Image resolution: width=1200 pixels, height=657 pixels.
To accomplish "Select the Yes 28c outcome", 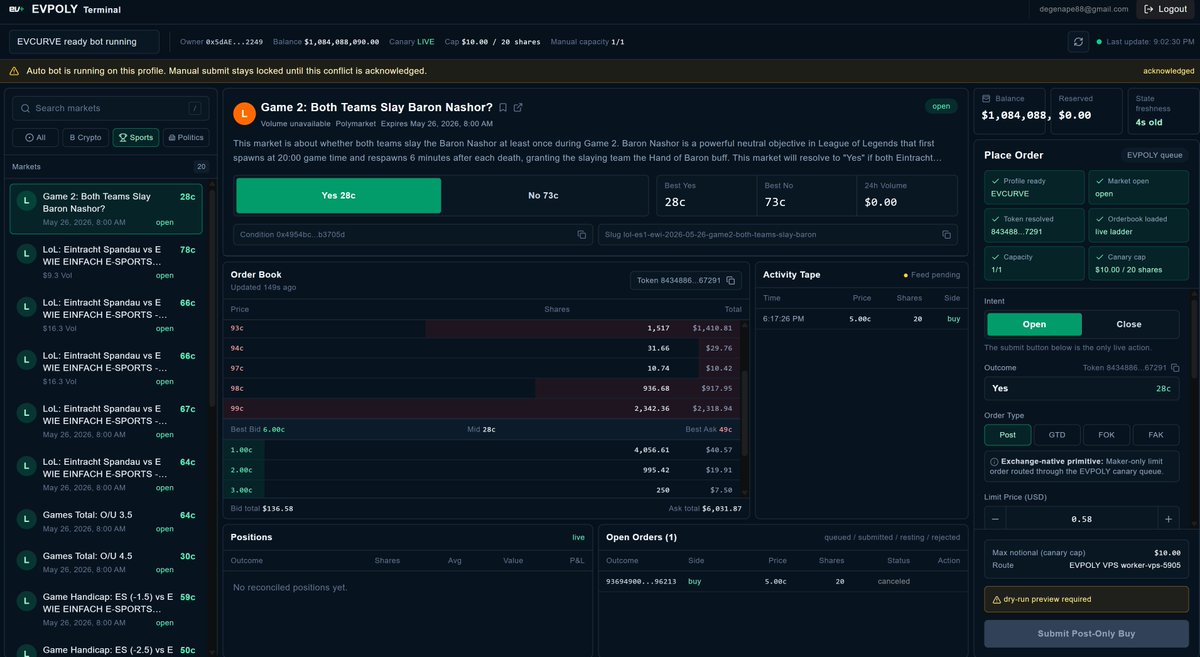I will 338,196.
